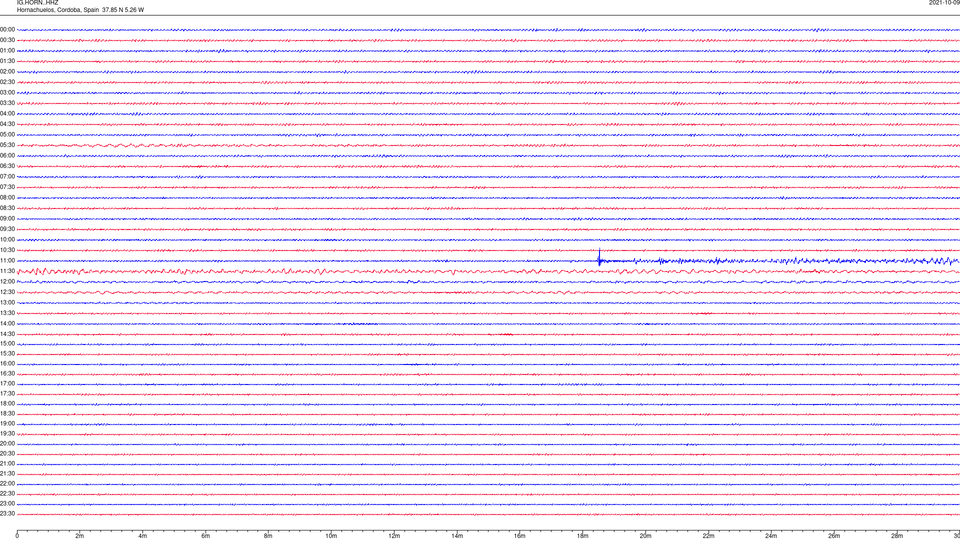Click the 09:30 trace label
The image size is (960, 540).
[x=7, y=229]
